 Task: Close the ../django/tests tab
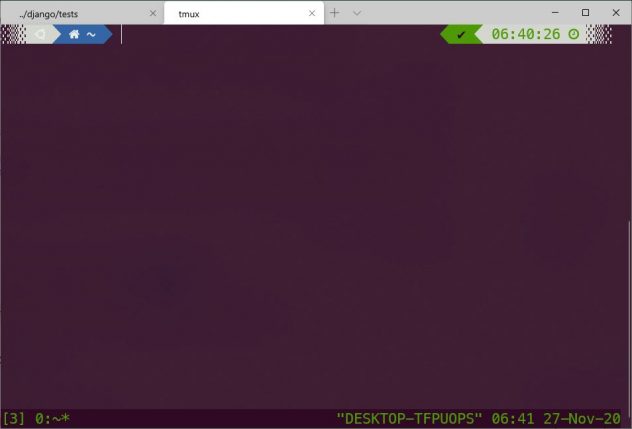[x=153, y=13]
